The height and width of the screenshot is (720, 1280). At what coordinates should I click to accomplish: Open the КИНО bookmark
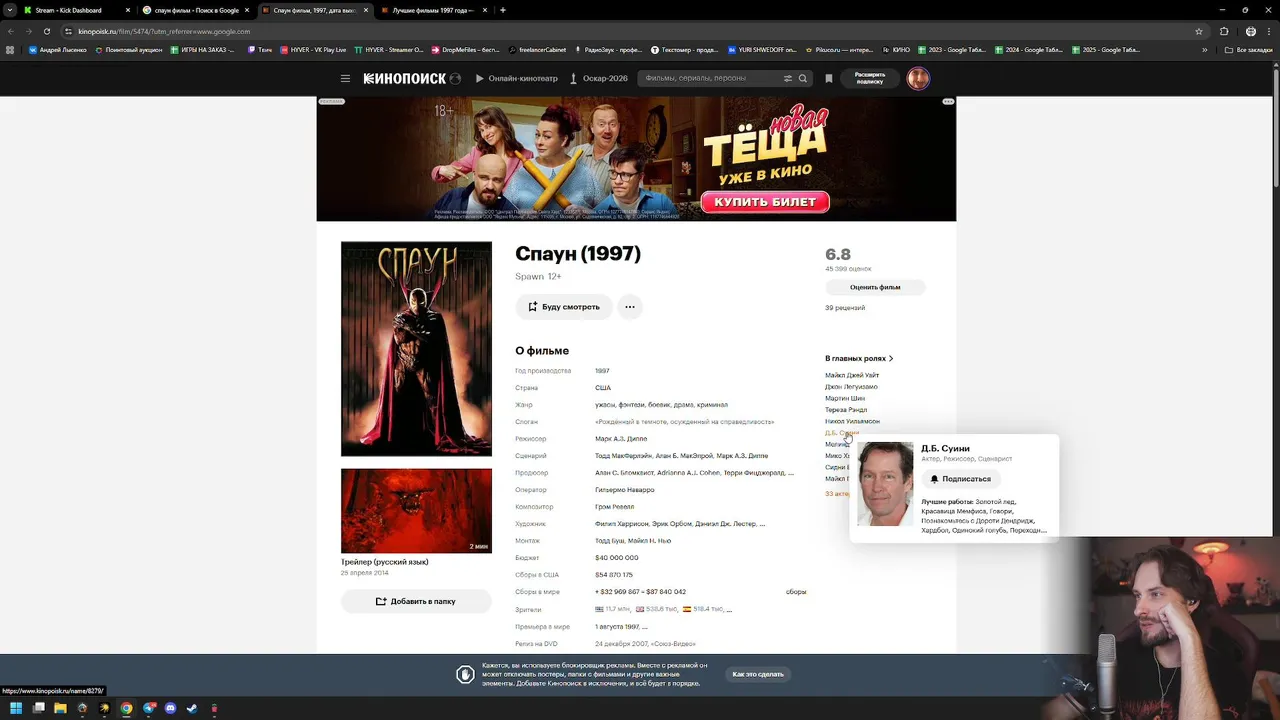[895, 50]
